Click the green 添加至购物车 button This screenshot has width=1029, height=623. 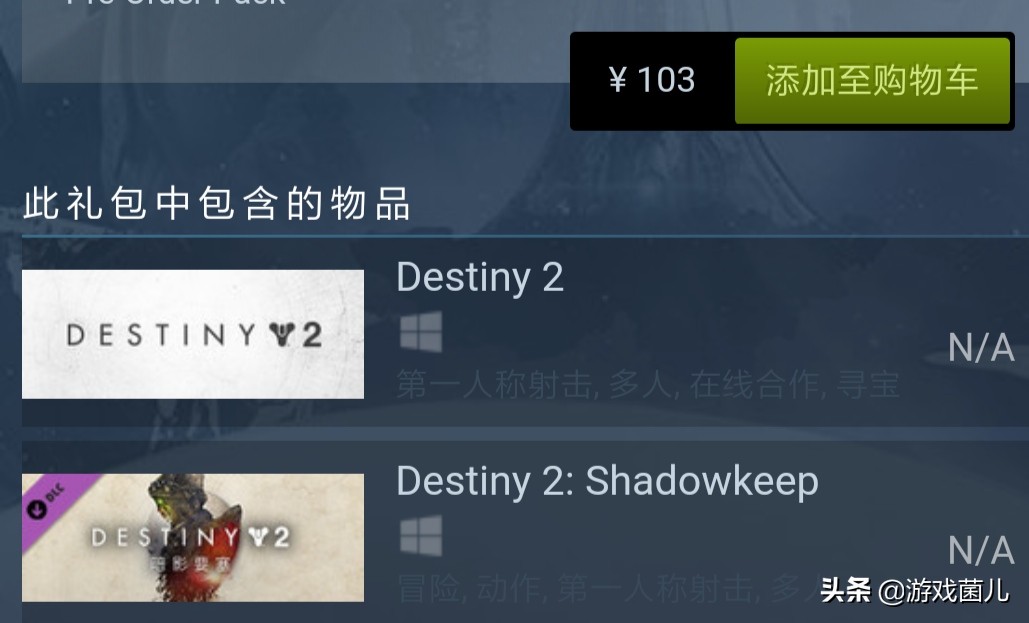(872, 81)
